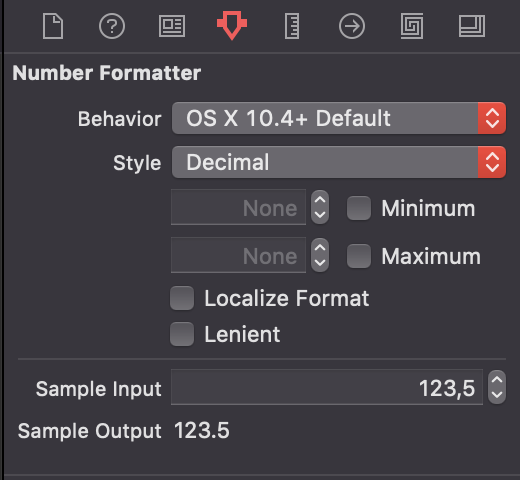Toggle the Lenient checkbox
520x480 pixels.
coord(182,334)
